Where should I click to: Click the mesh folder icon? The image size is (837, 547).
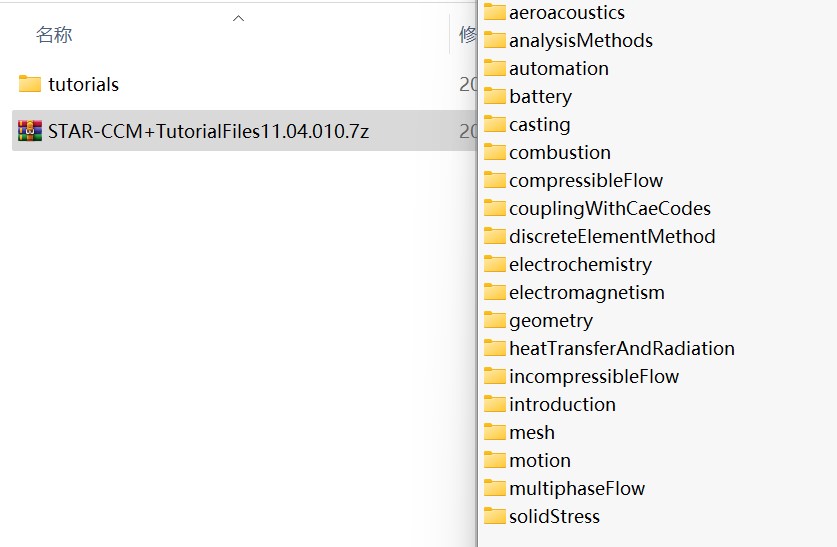tap(494, 432)
